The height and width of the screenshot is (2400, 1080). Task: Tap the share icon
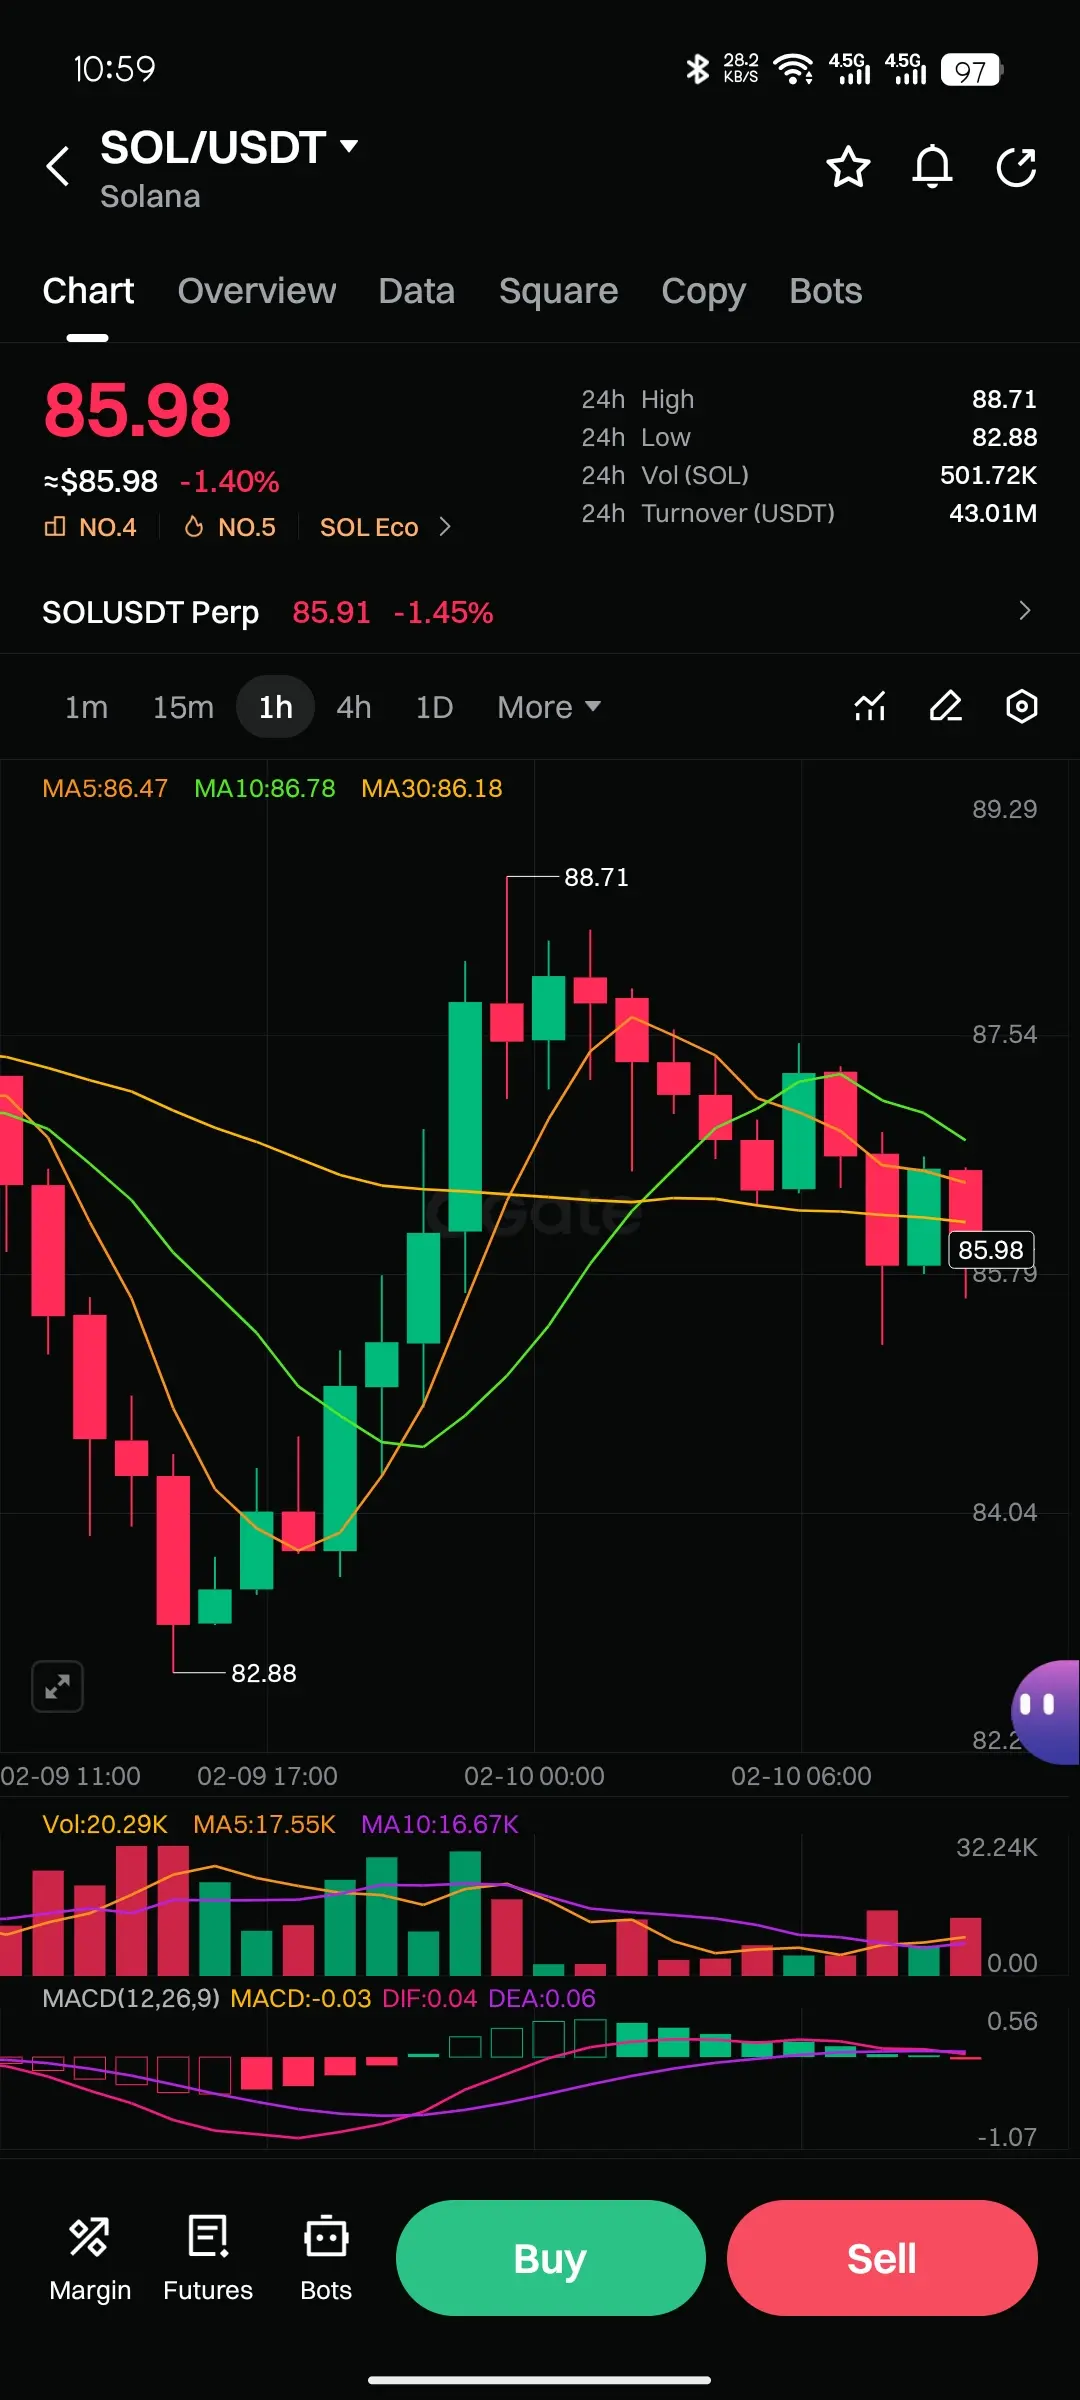(1016, 167)
